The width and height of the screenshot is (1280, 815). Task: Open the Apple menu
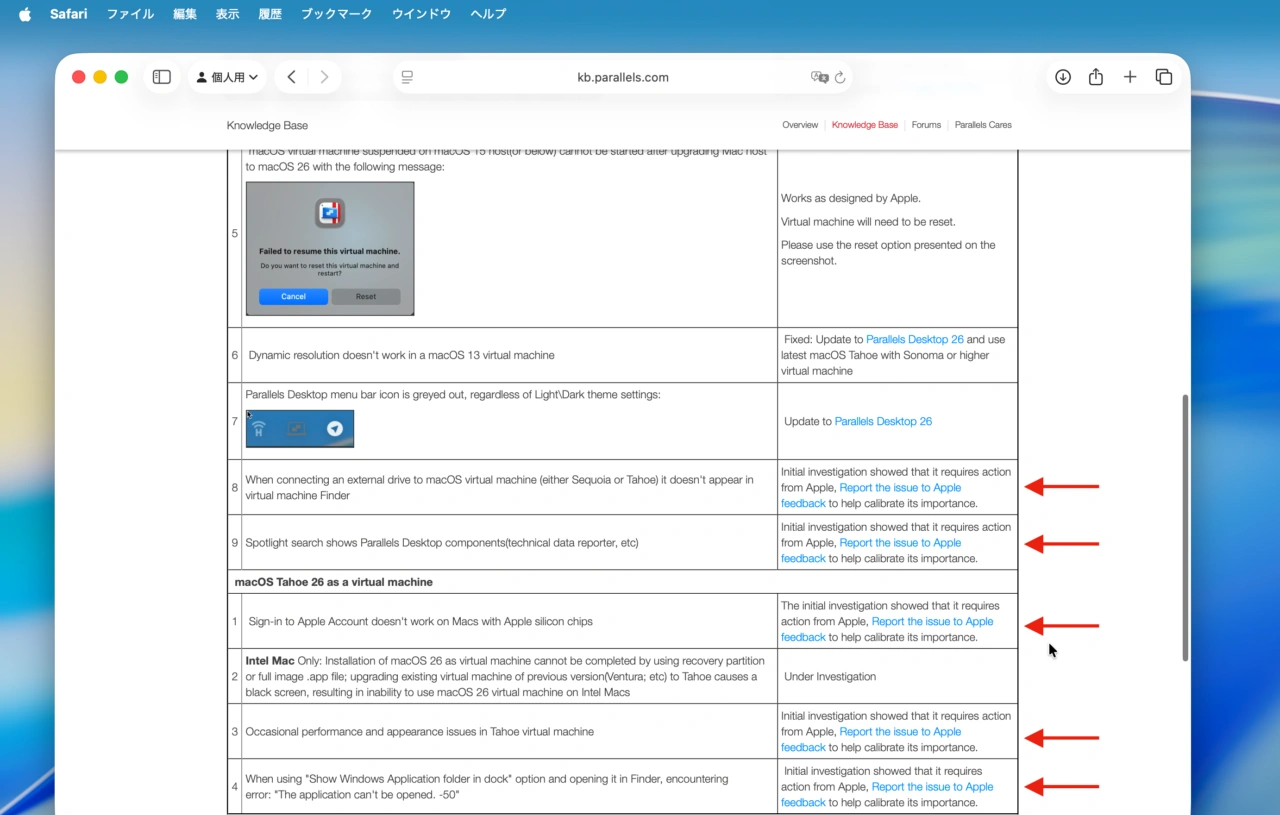tap(23, 13)
